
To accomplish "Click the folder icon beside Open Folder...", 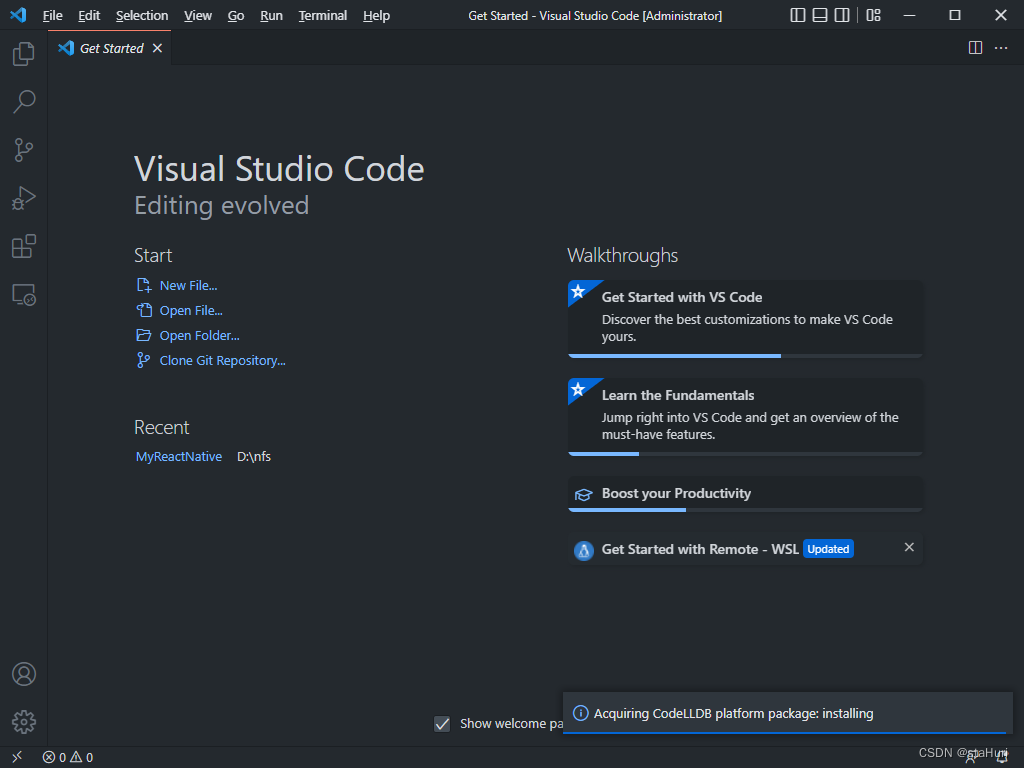I will (144, 335).
